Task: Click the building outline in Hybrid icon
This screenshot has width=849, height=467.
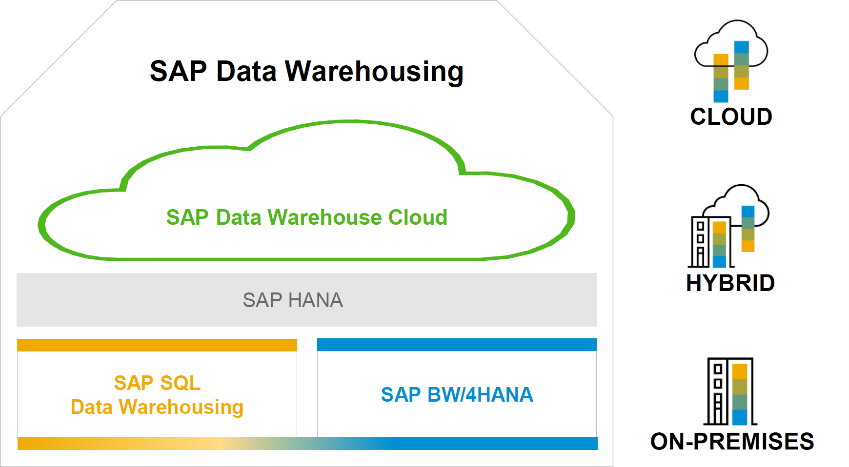Action: coord(709,241)
